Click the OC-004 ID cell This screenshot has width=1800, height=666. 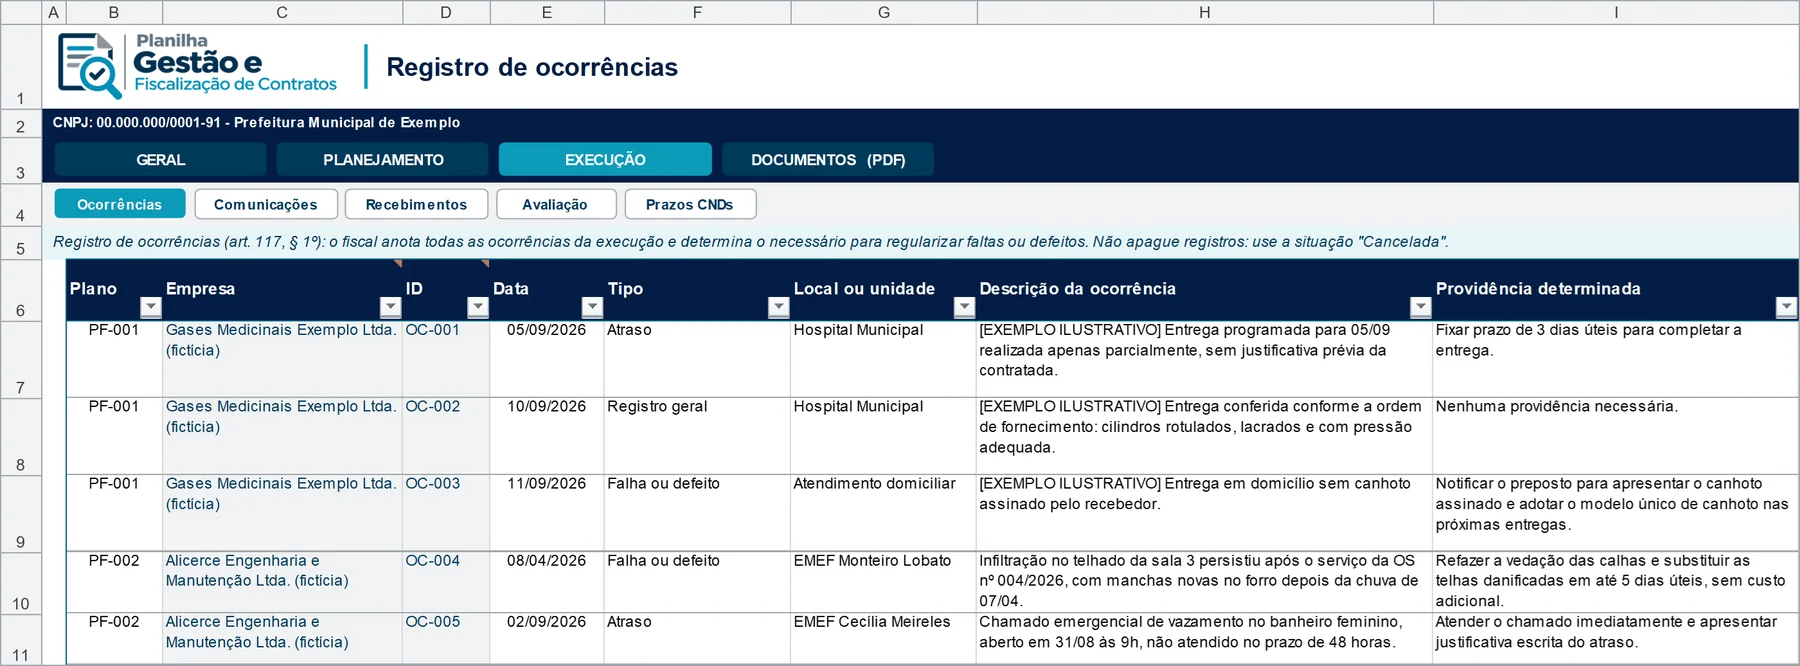(446, 582)
